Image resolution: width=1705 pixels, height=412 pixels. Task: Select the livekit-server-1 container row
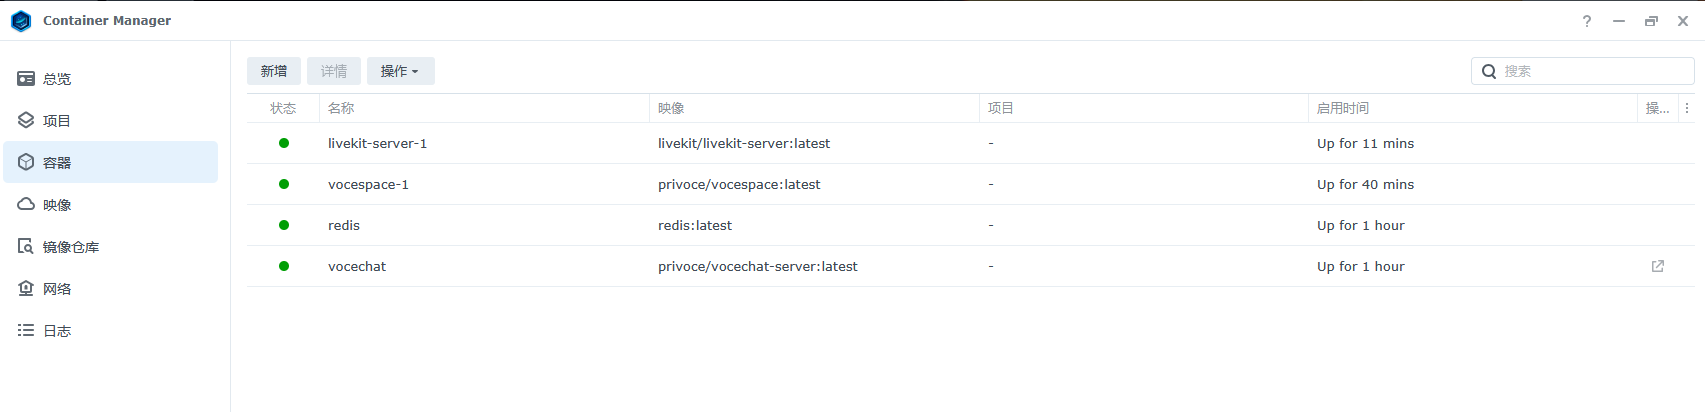(377, 143)
